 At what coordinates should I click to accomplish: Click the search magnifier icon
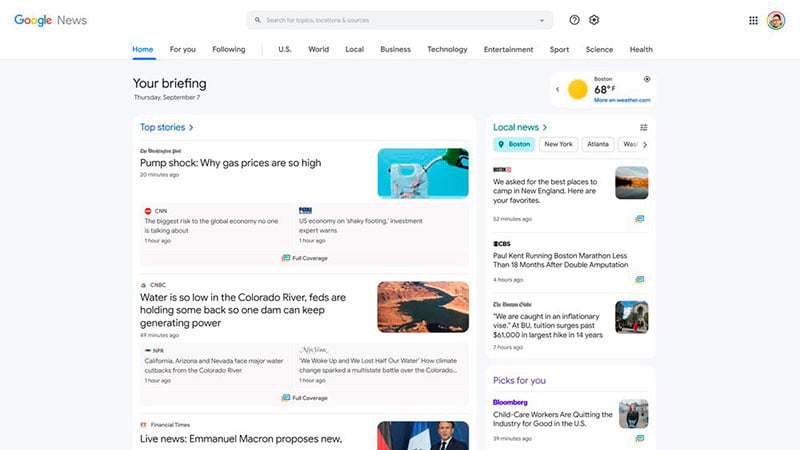[258, 20]
